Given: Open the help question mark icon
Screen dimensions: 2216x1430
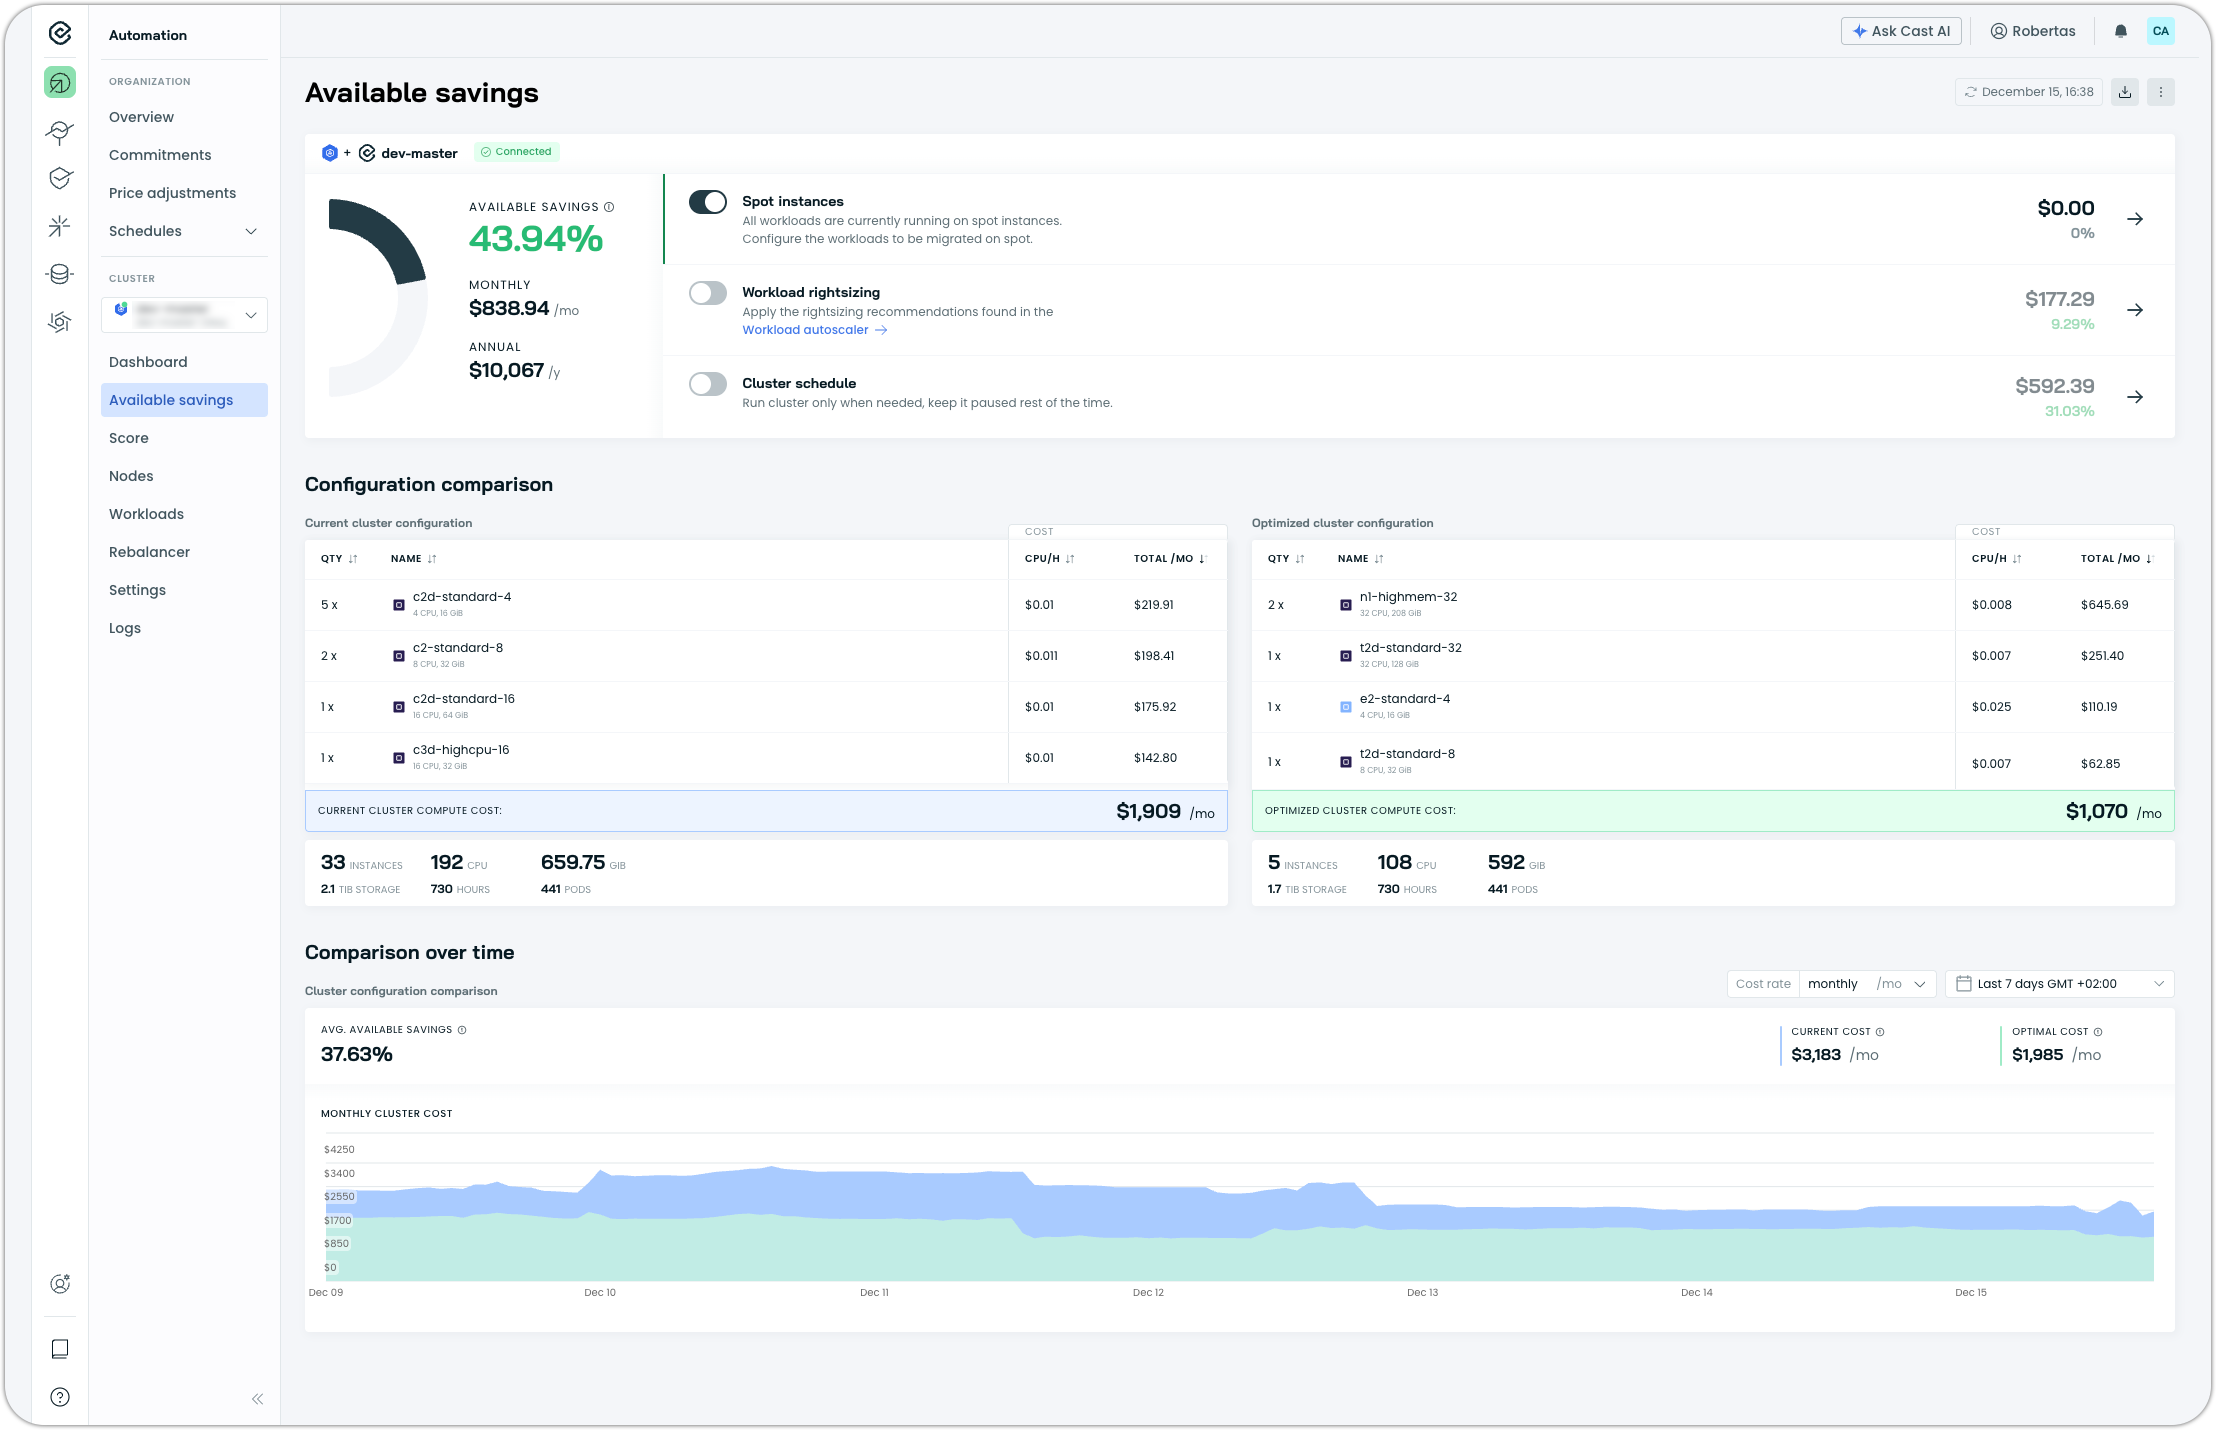Looking at the screenshot, I should point(60,1397).
